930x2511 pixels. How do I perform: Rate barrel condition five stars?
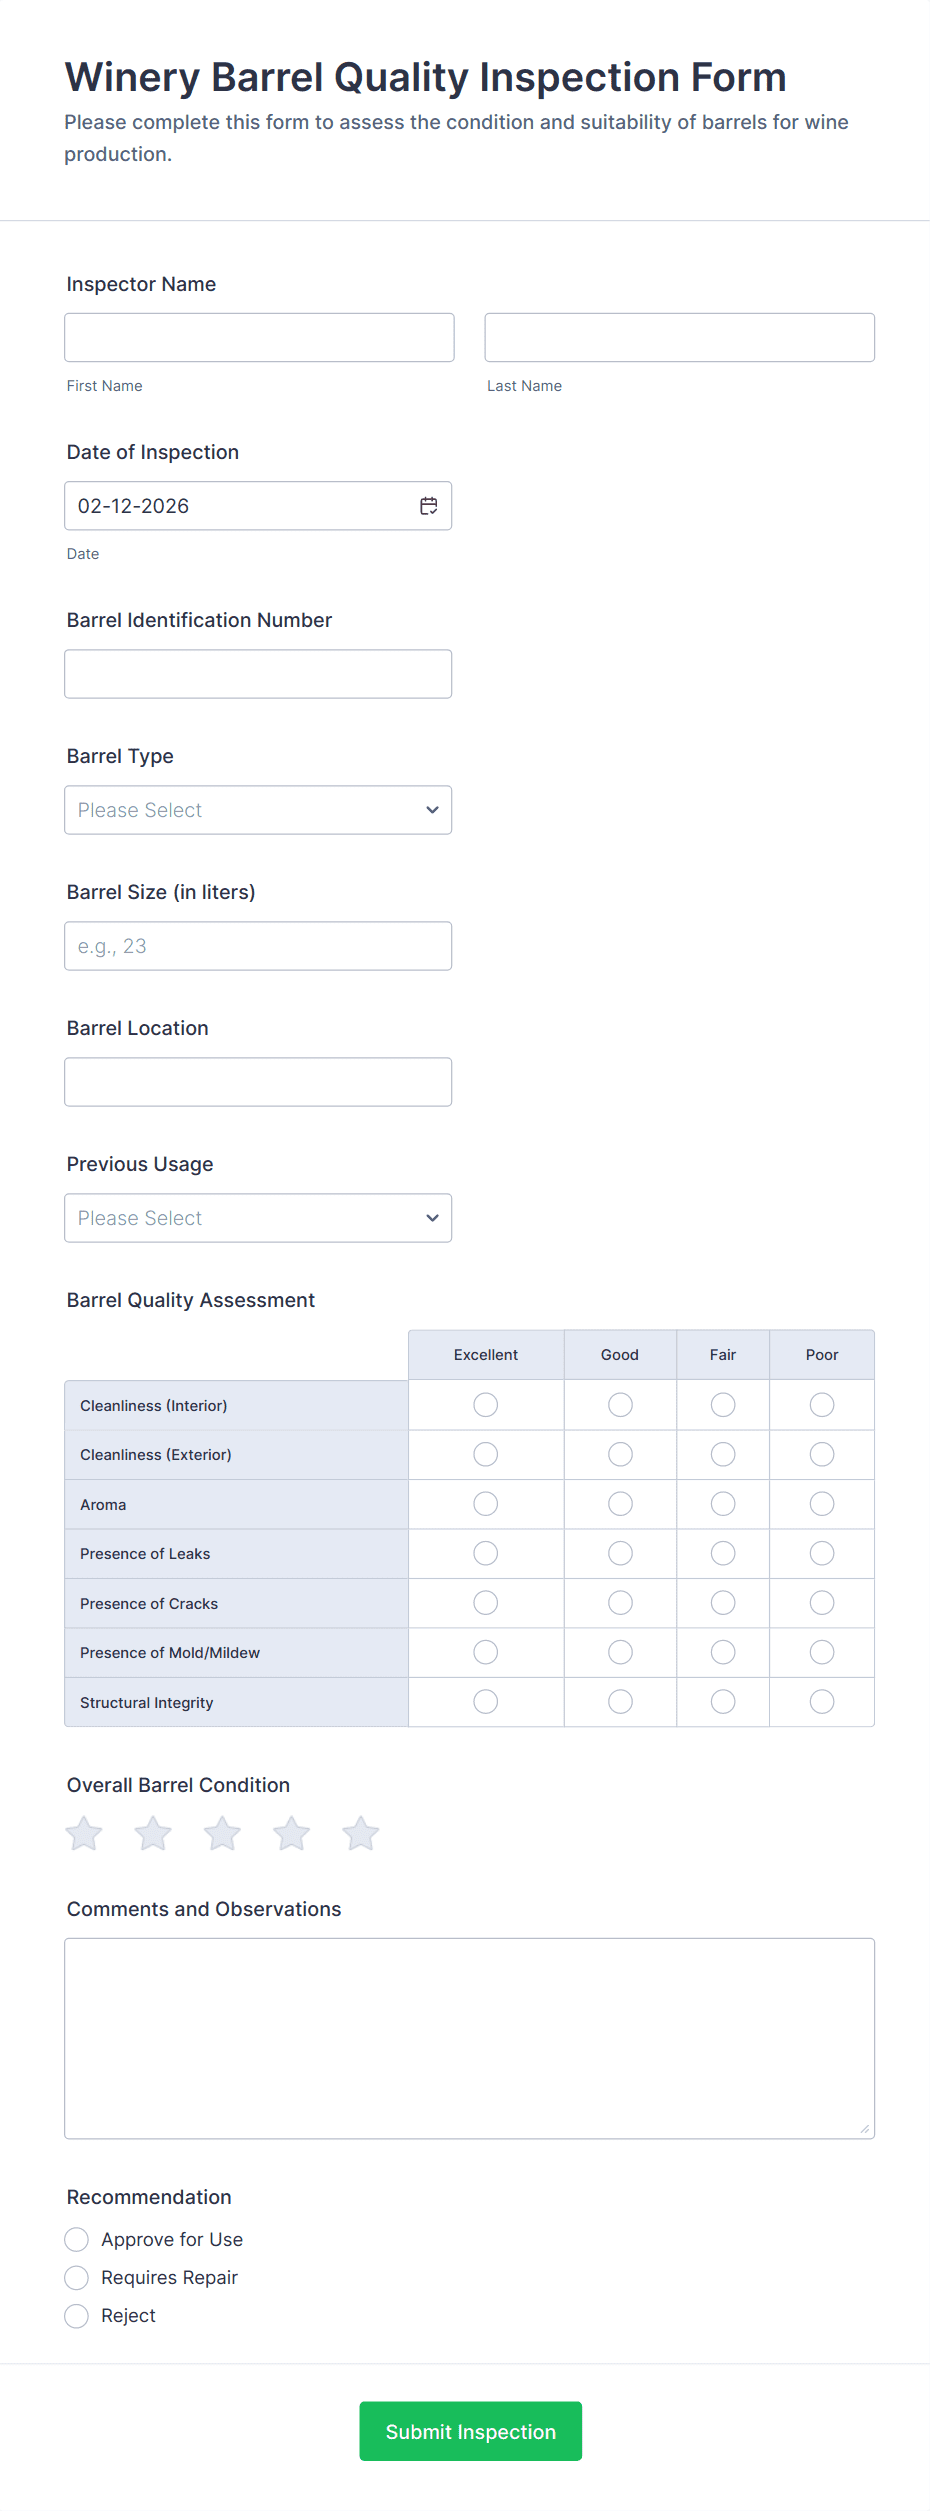(361, 1833)
